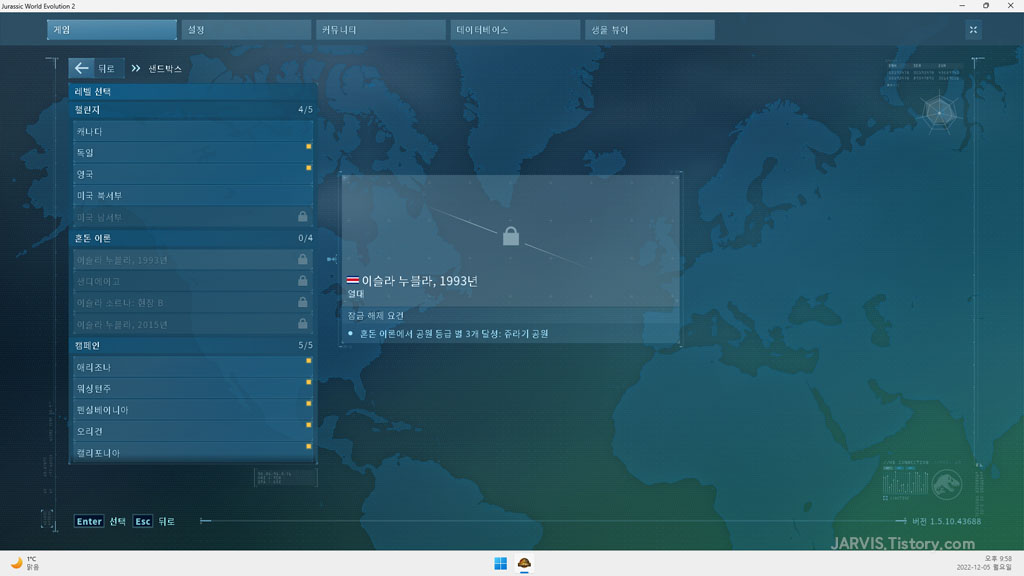Select the 오리건 campaign level
The image size is (1024, 576).
[x=193, y=431]
